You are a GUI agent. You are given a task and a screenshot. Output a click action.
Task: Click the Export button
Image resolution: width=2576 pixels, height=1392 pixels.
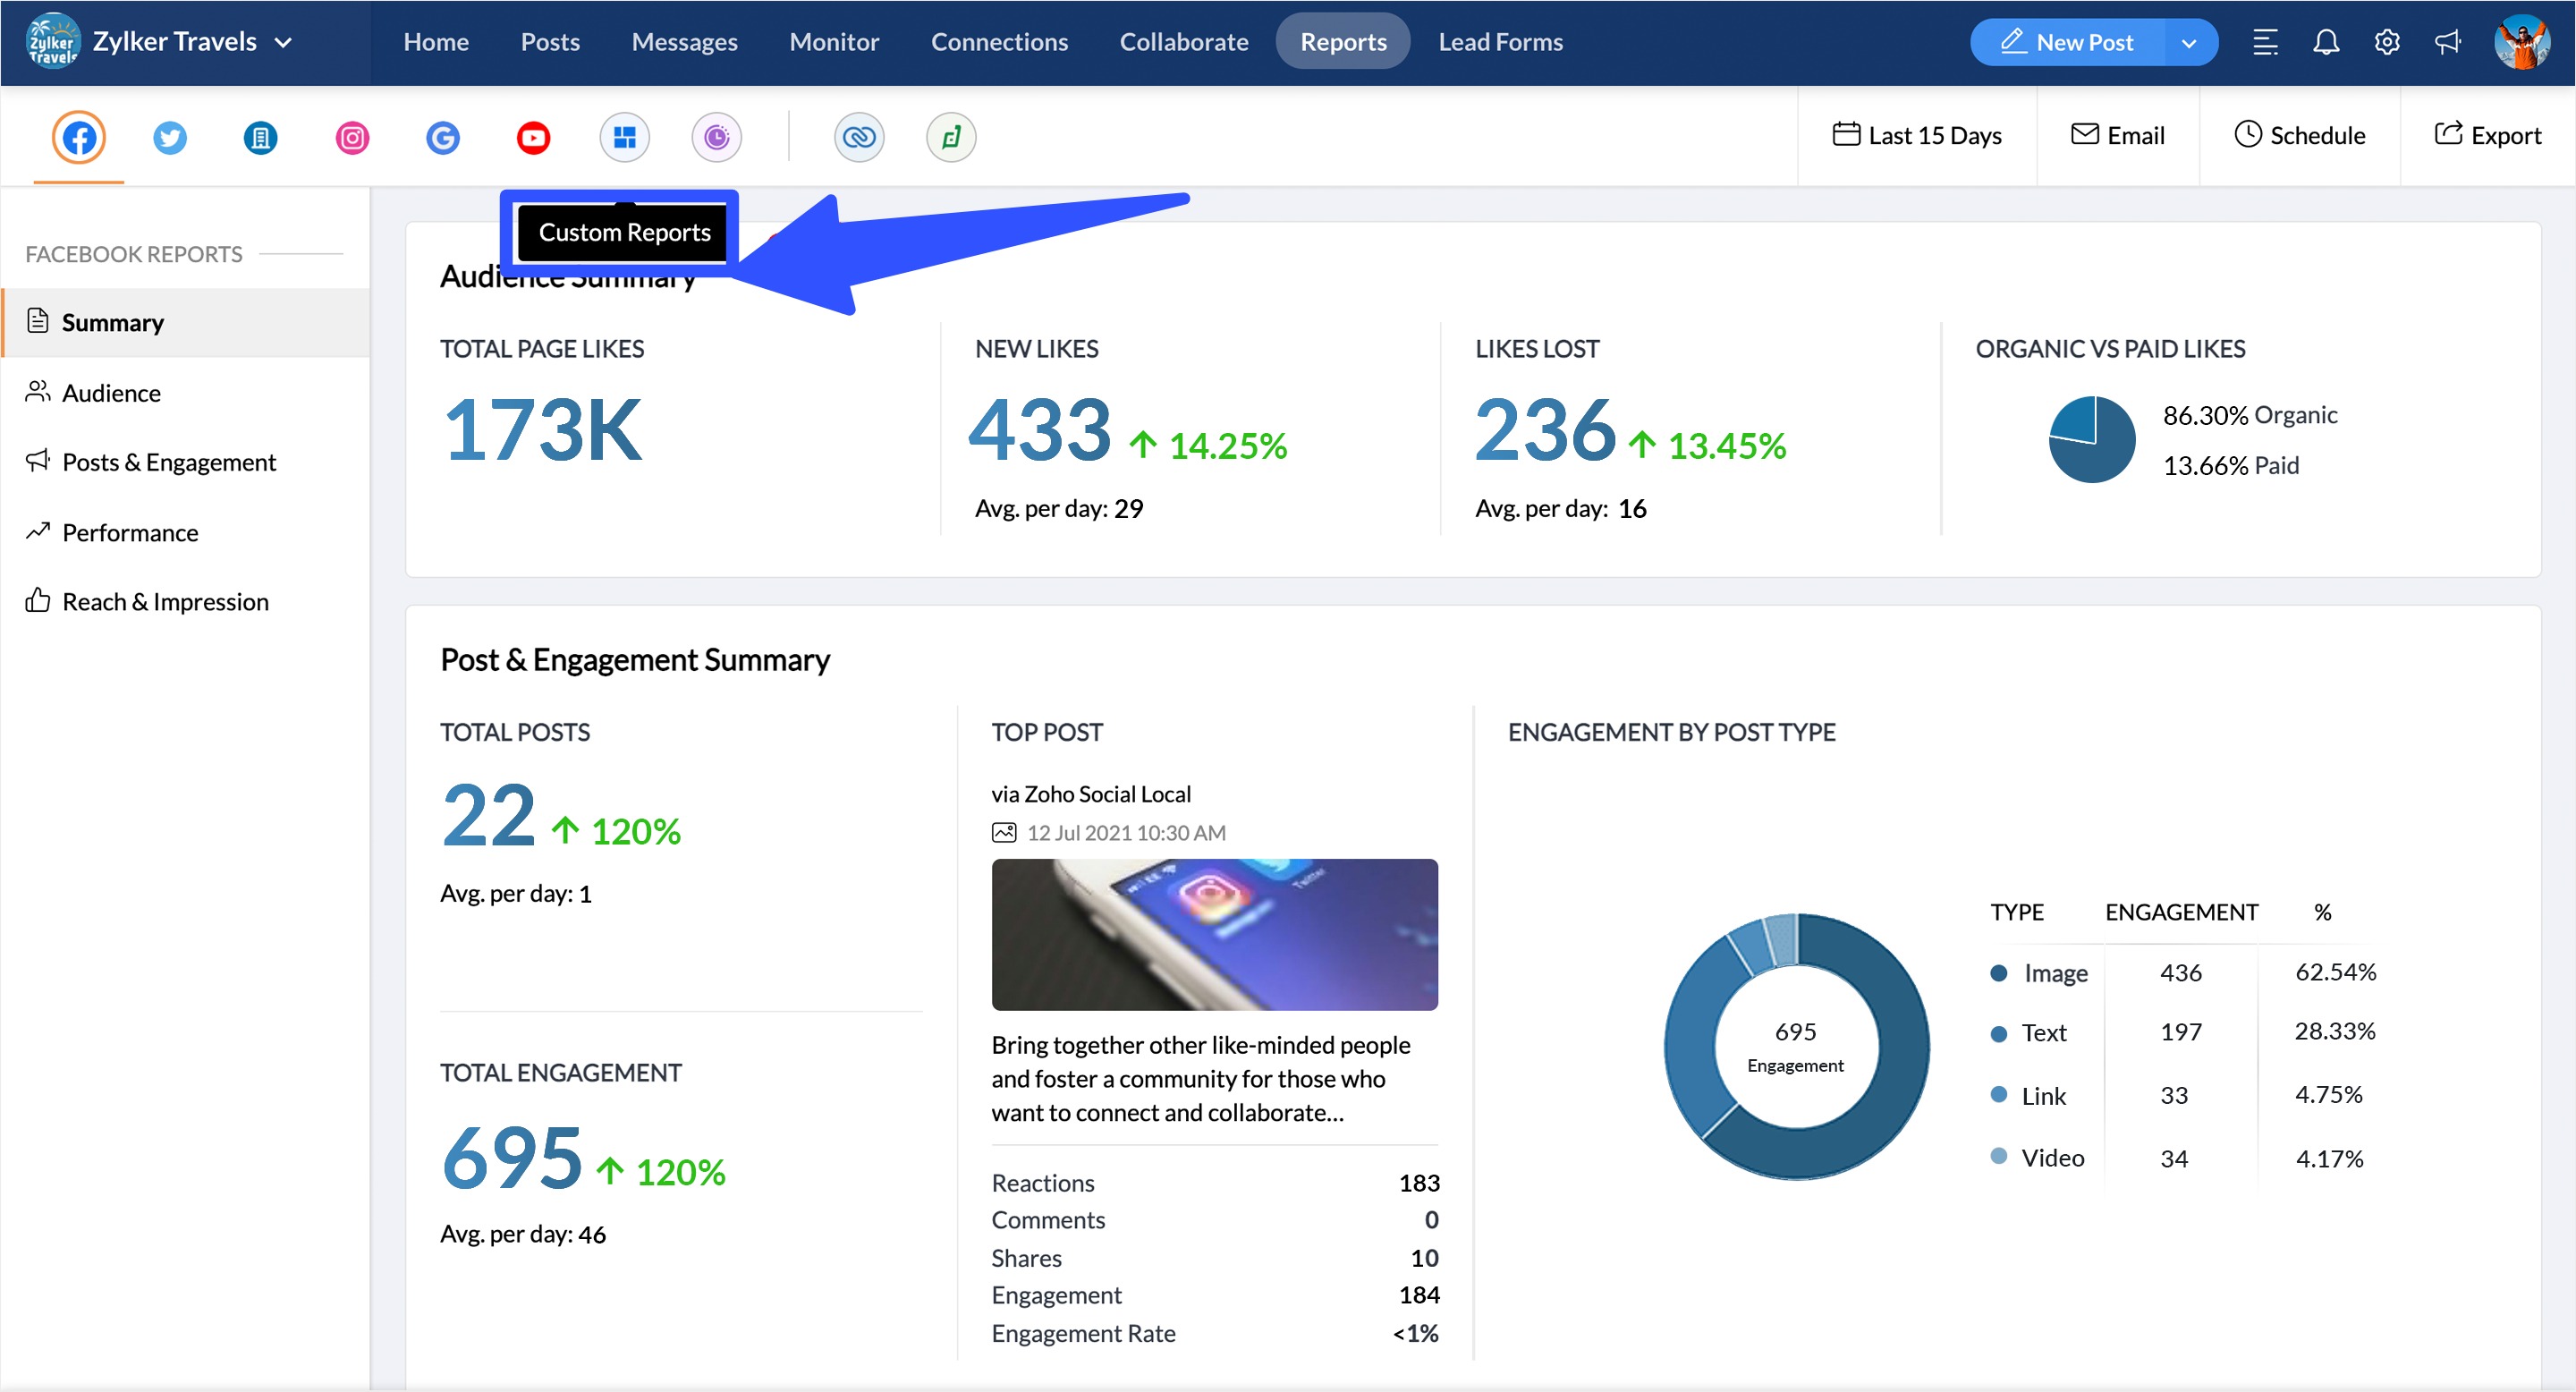click(2488, 135)
